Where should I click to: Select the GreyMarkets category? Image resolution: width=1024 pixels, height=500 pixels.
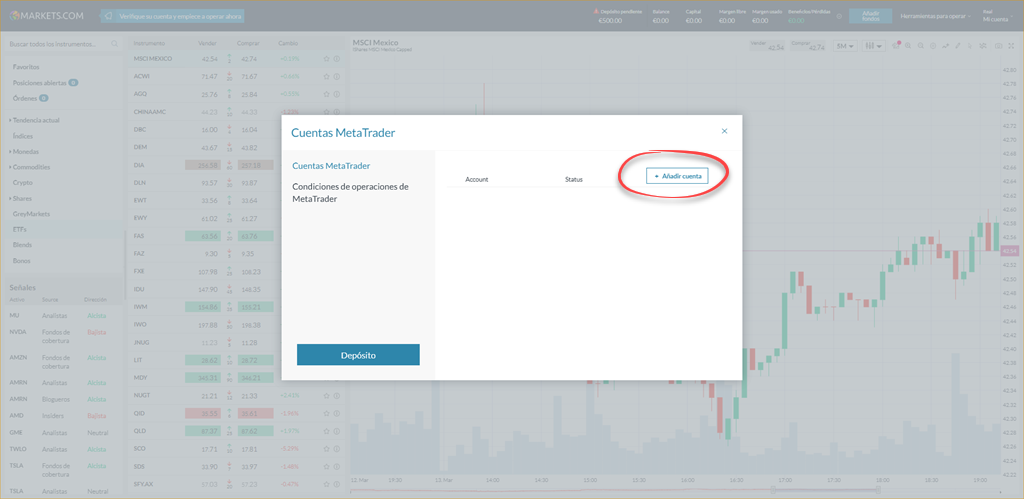31,214
